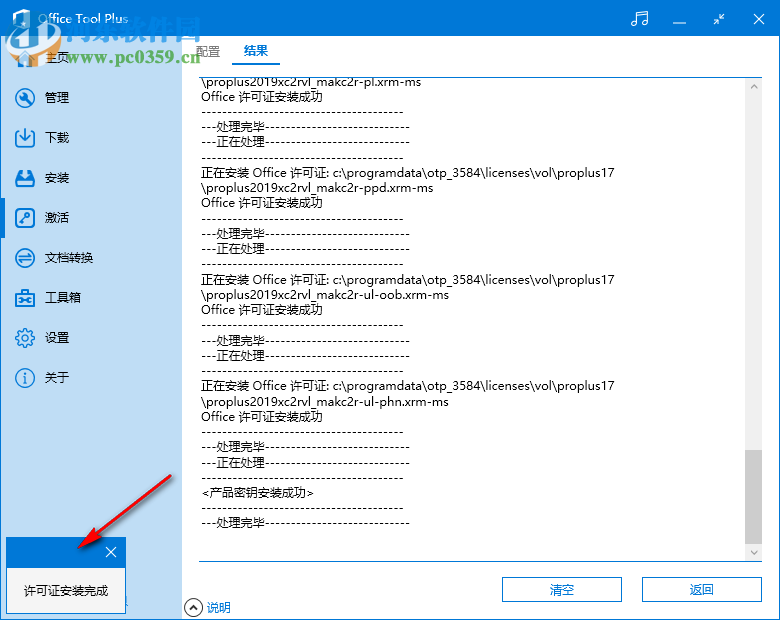780x620 pixels.
Task: Select 设置 label in the sidebar
Action: [57, 338]
